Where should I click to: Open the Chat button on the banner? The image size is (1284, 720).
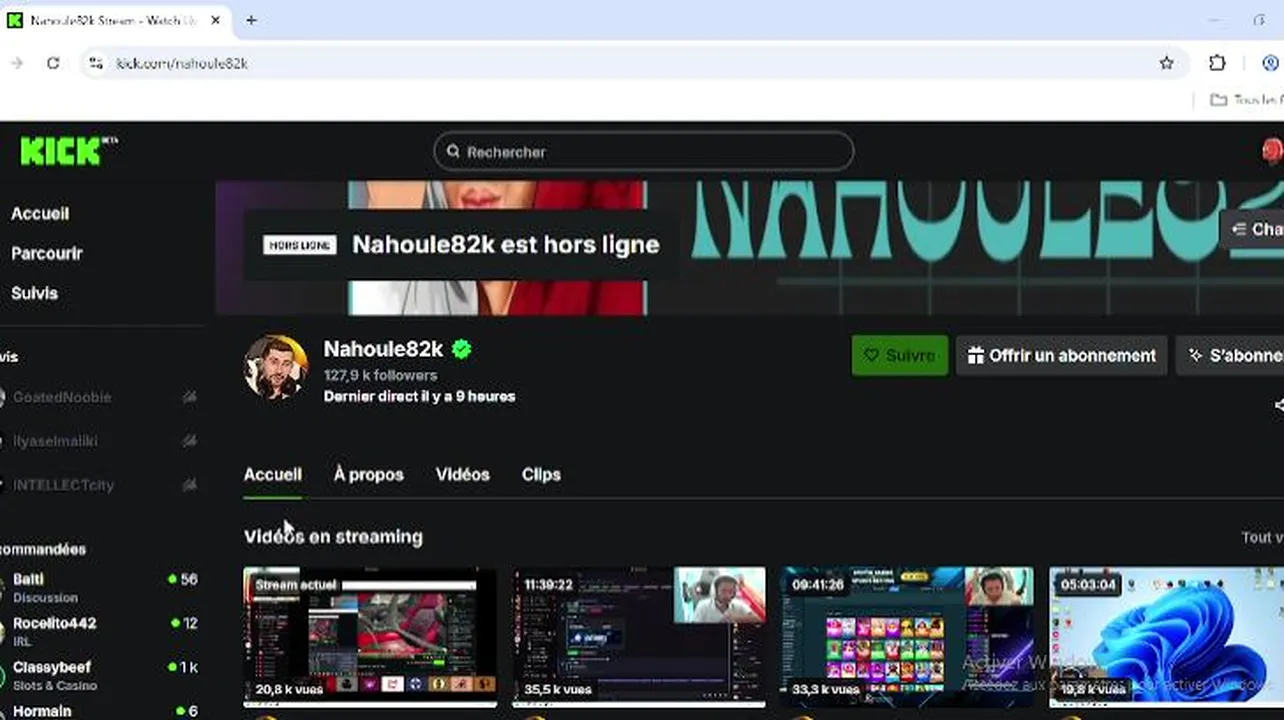(1253, 230)
